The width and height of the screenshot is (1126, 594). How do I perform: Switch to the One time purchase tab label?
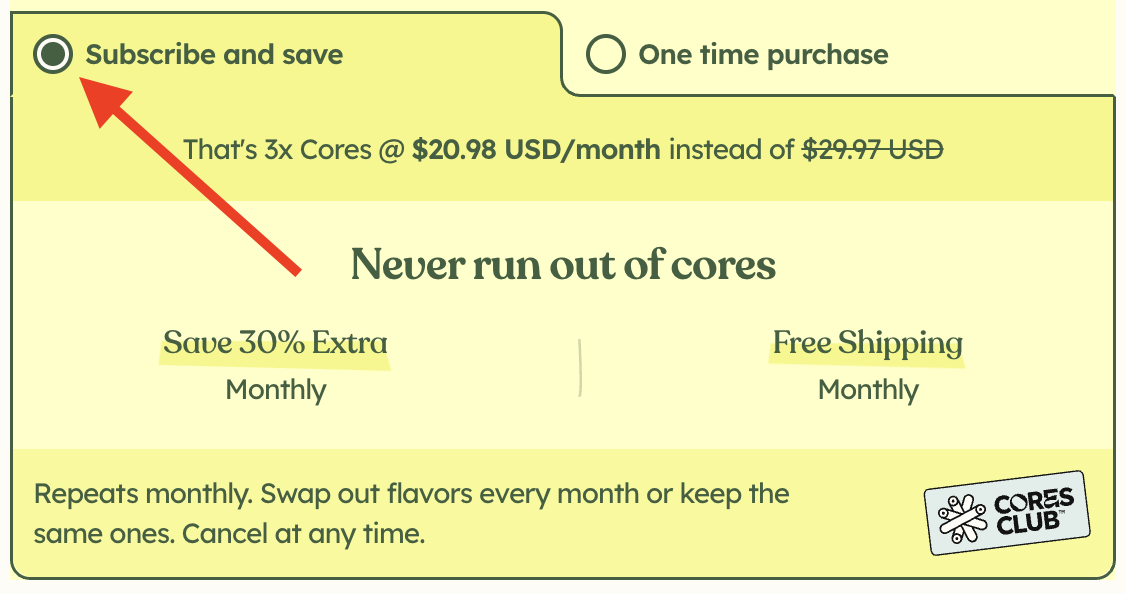763,55
